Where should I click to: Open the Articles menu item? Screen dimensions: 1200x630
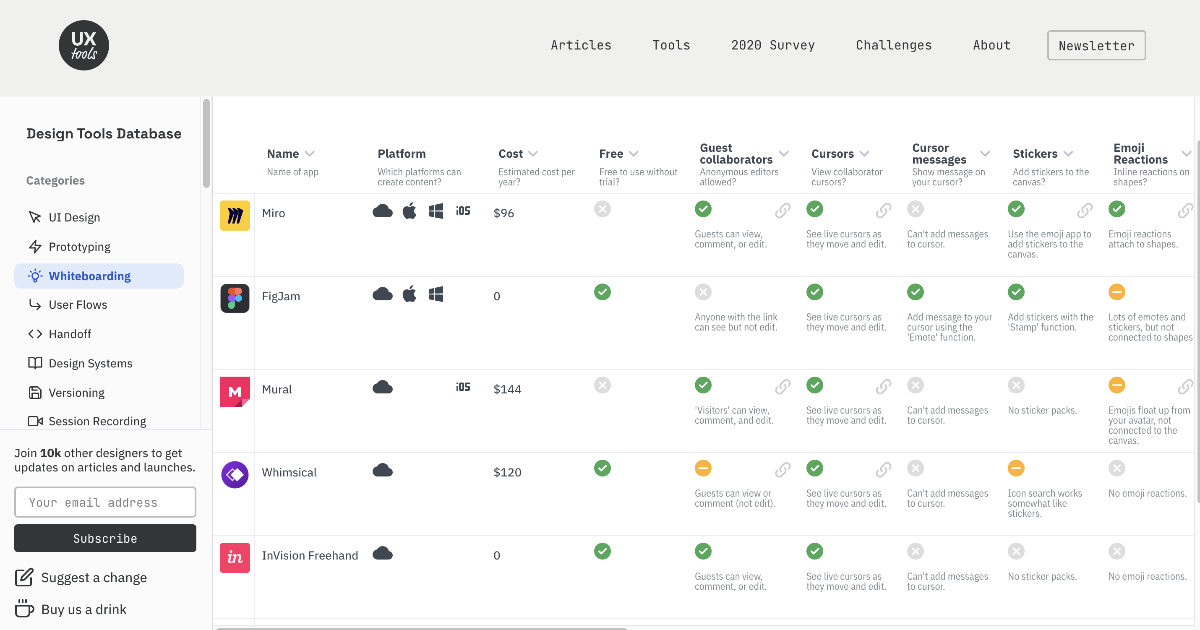[581, 45]
